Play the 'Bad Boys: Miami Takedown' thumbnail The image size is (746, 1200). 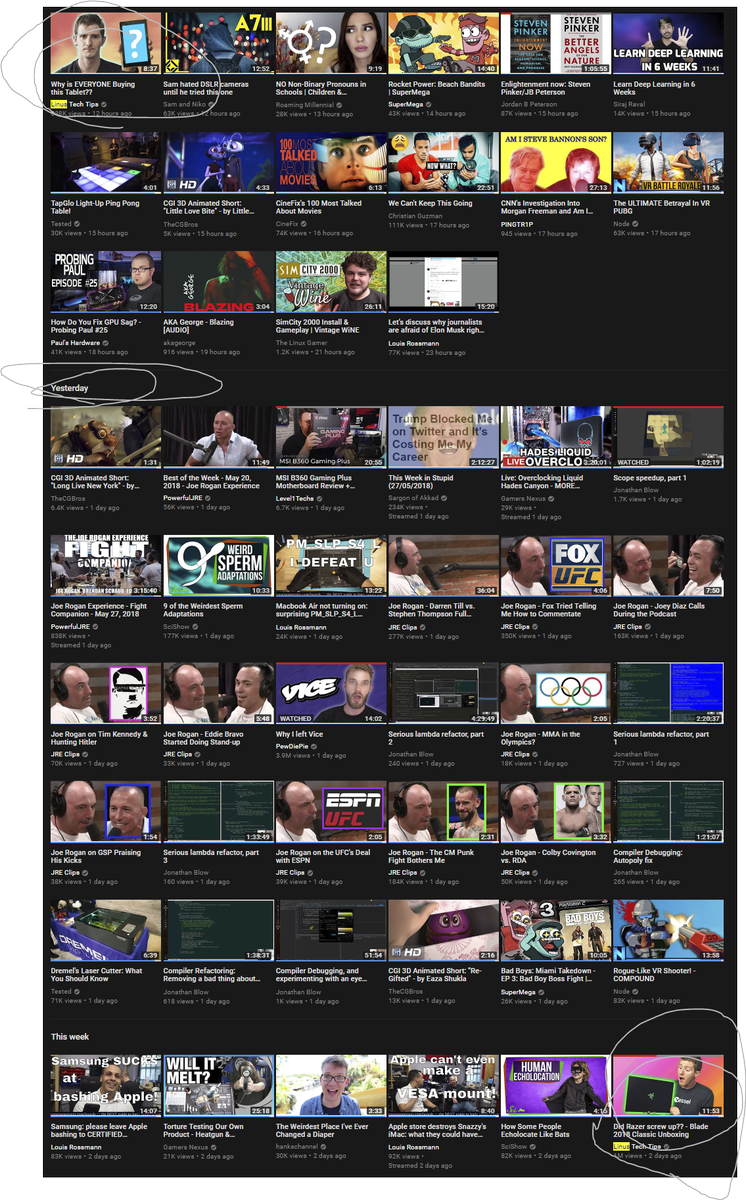click(556, 931)
